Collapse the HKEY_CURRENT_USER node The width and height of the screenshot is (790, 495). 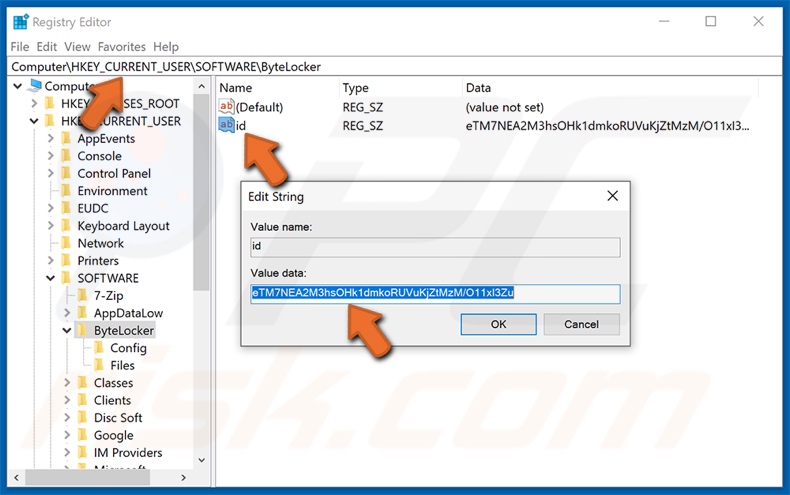34,121
